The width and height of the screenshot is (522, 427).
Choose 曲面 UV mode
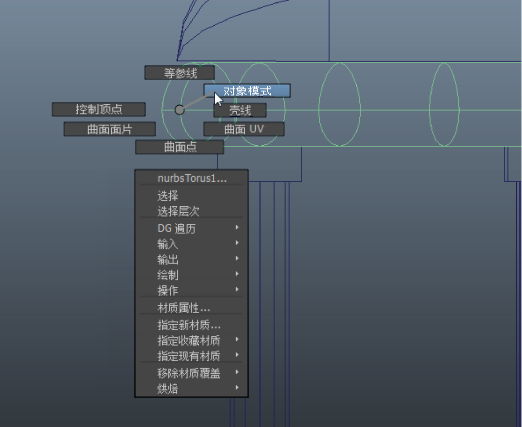click(x=244, y=129)
